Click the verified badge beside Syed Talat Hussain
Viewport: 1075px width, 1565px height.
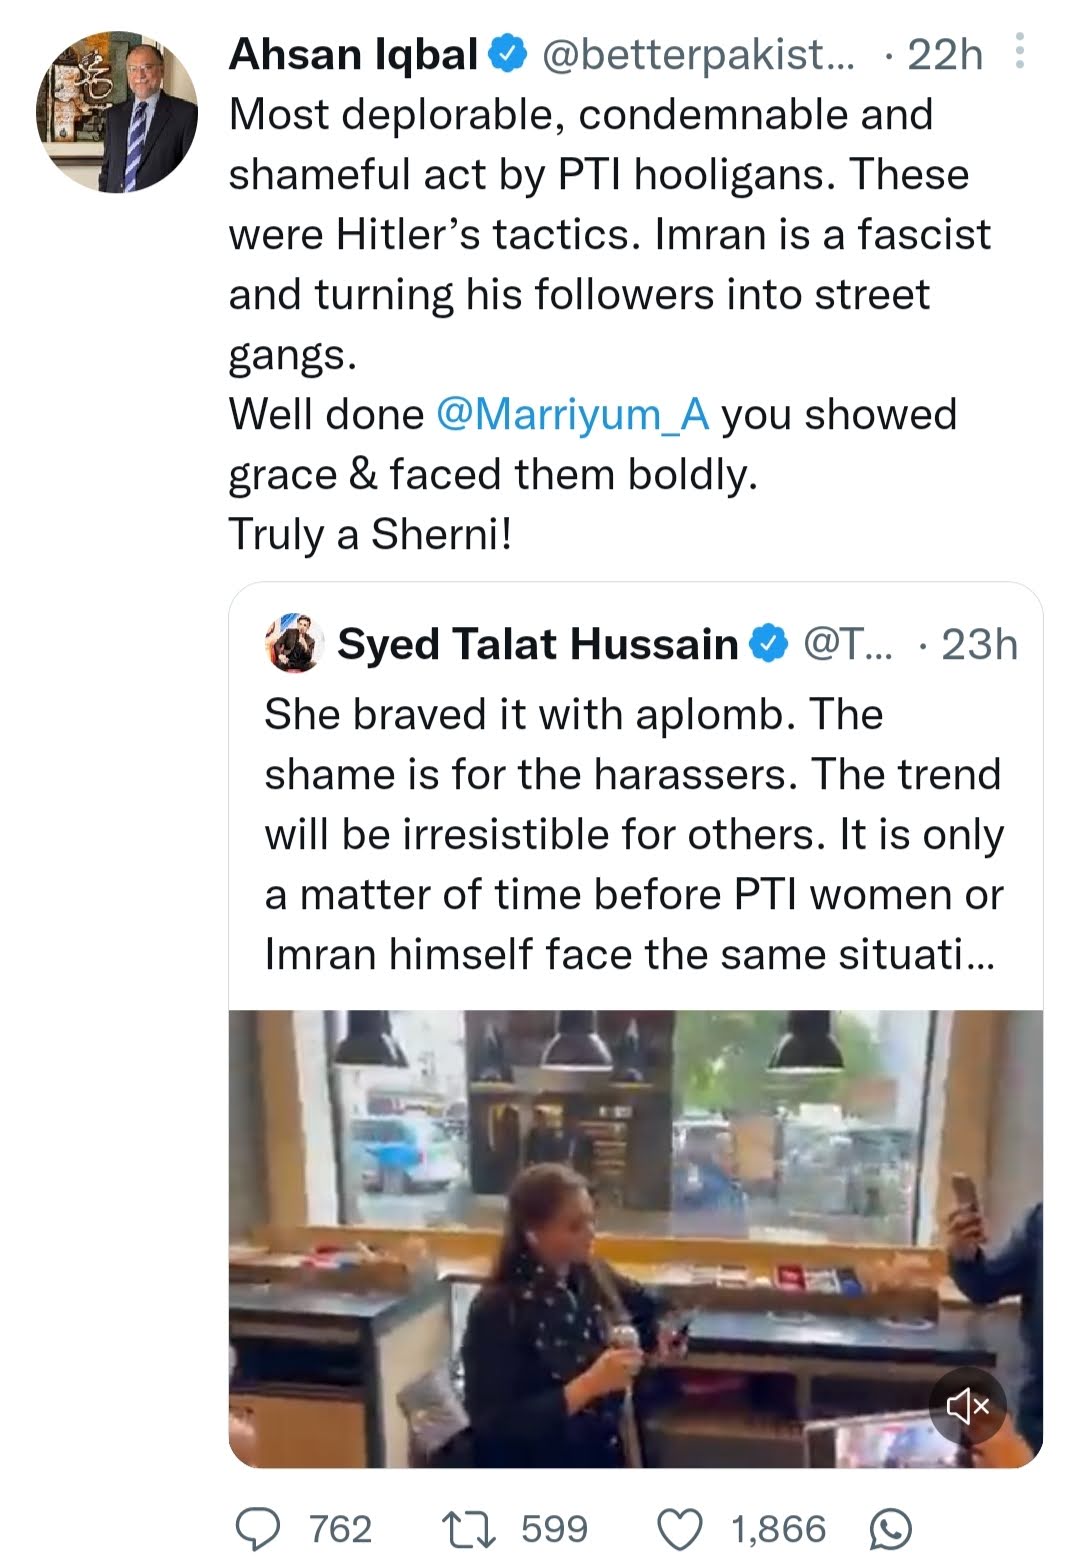[x=769, y=644]
